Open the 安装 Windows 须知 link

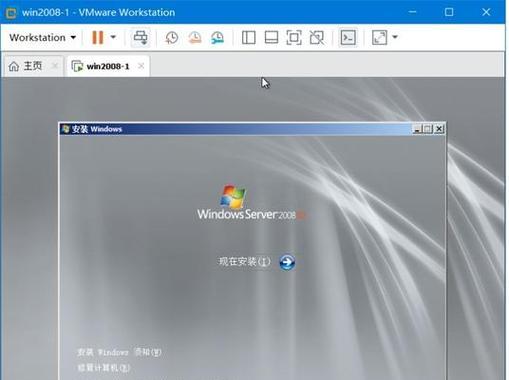coord(119,352)
